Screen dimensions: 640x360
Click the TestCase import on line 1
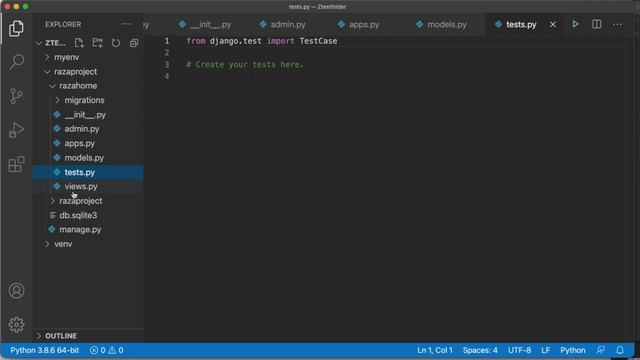[x=318, y=41]
